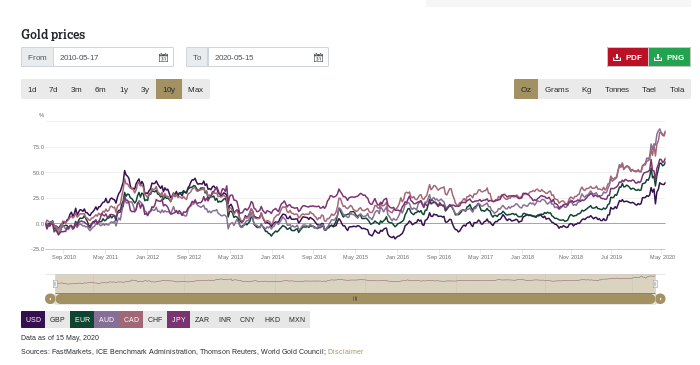Click the From date input field
Screen dimensions: 700x365
[113, 57]
